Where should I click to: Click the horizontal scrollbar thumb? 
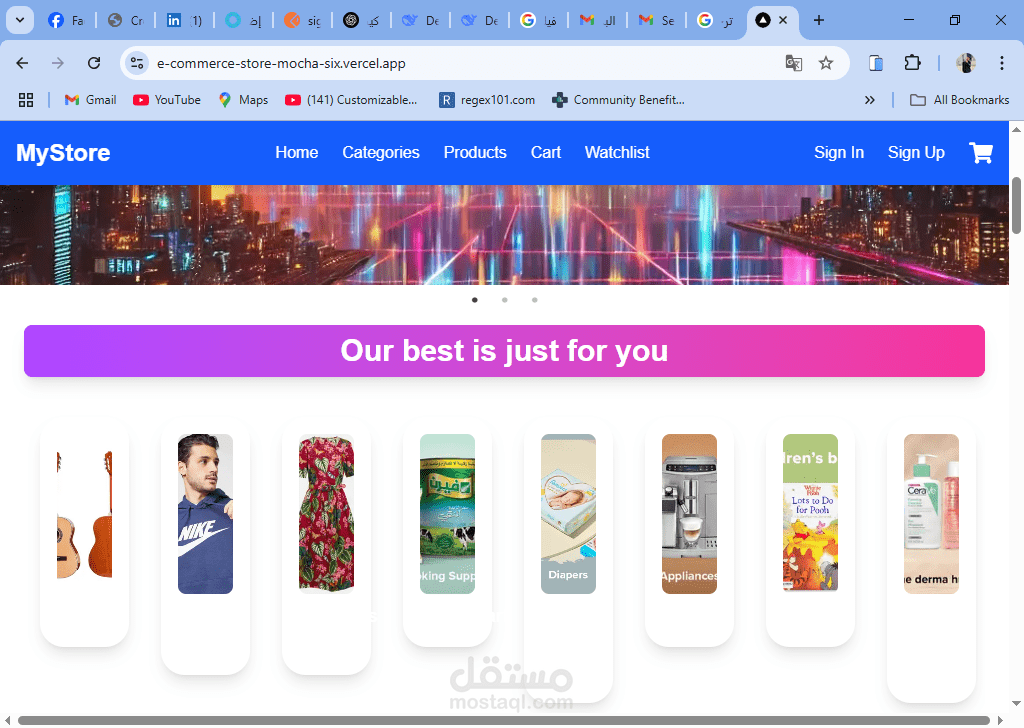[x=504, y=720]
